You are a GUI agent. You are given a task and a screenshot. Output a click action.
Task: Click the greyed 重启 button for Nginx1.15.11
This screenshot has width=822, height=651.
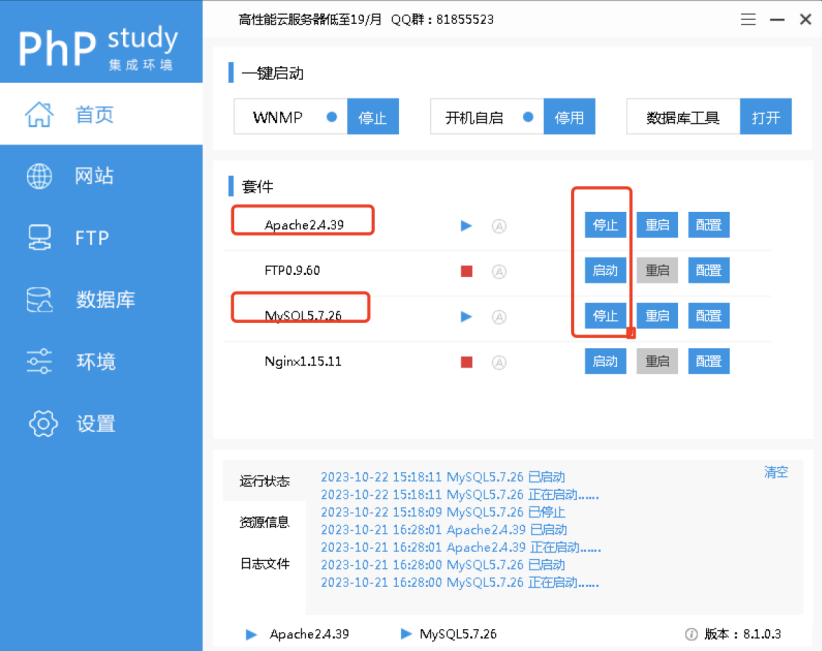[x=657, y=361]
